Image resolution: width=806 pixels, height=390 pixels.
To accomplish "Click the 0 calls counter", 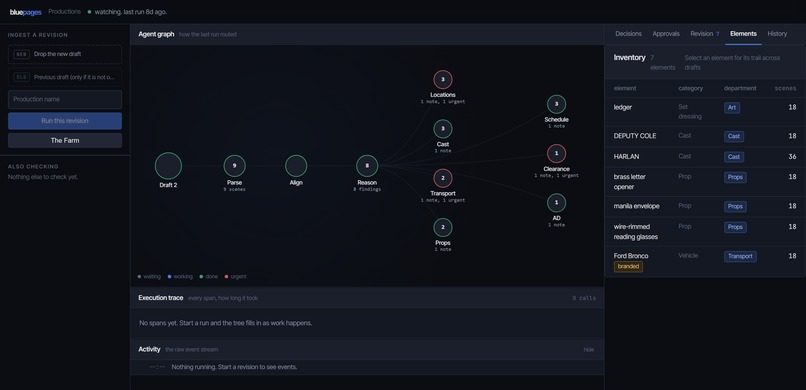I will (x=584, y=298).
